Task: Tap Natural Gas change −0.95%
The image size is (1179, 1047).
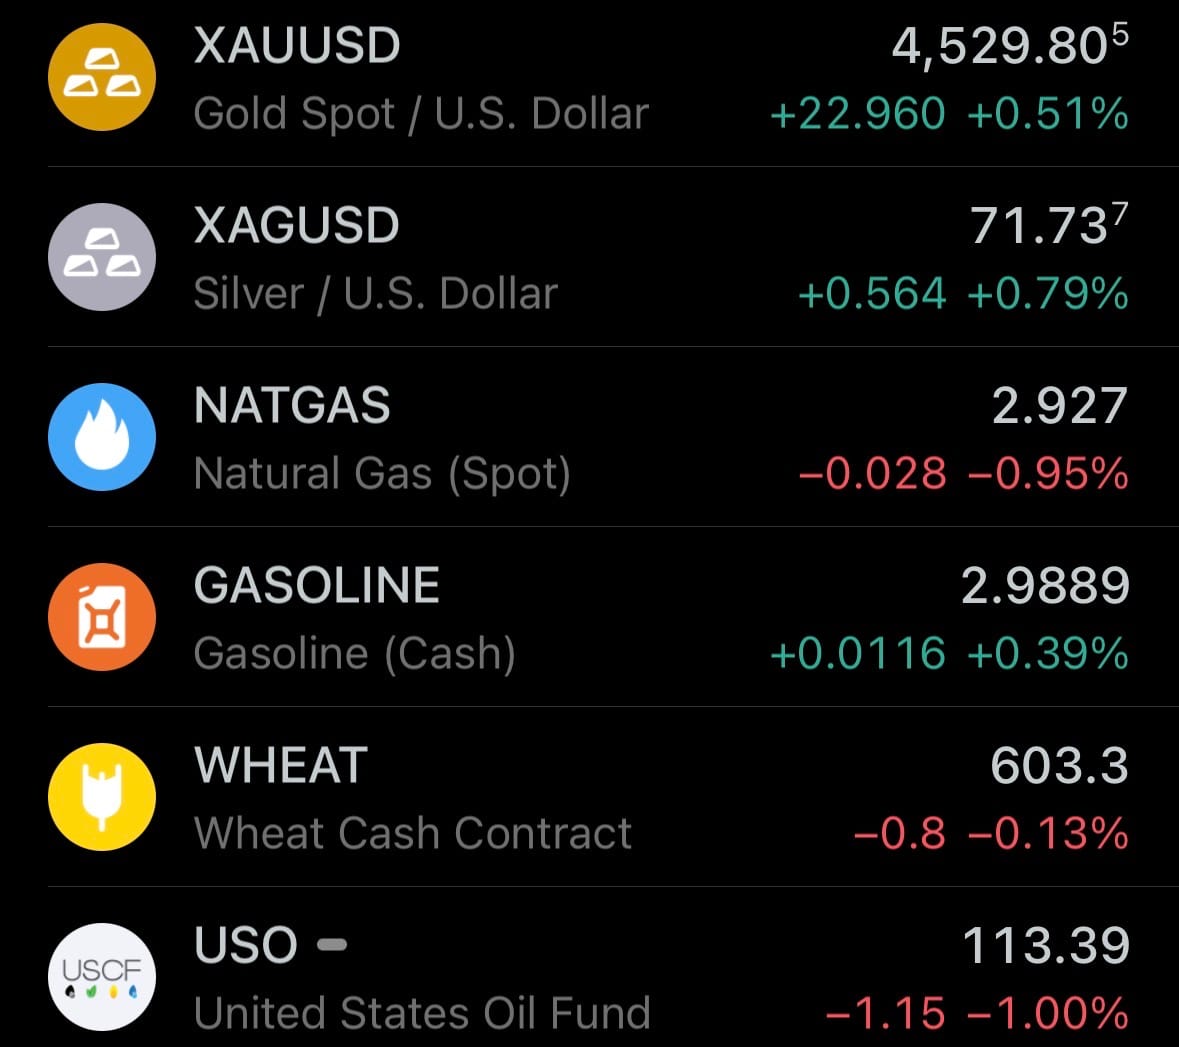Action: pos(1047,474)
